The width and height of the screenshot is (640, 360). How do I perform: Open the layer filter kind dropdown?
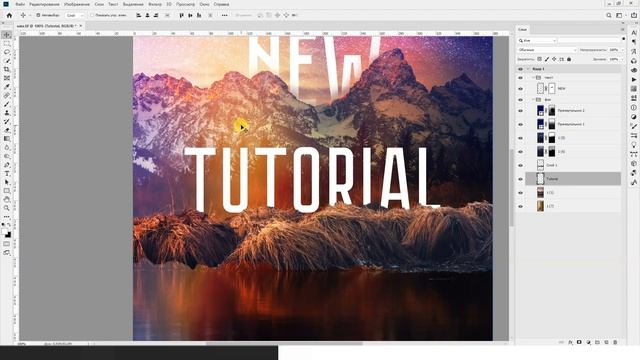[x=537, y=41]
